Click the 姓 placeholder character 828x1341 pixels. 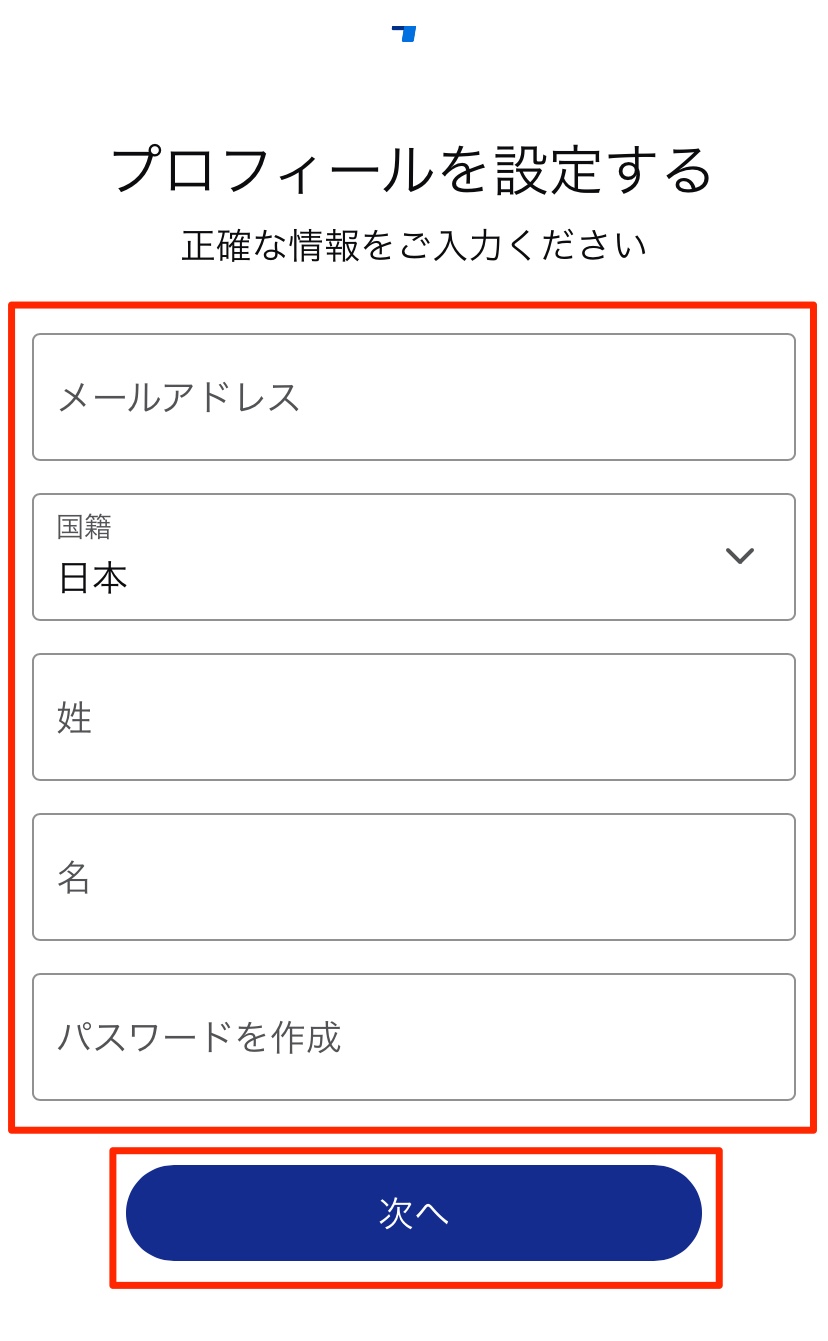(75, 718)
